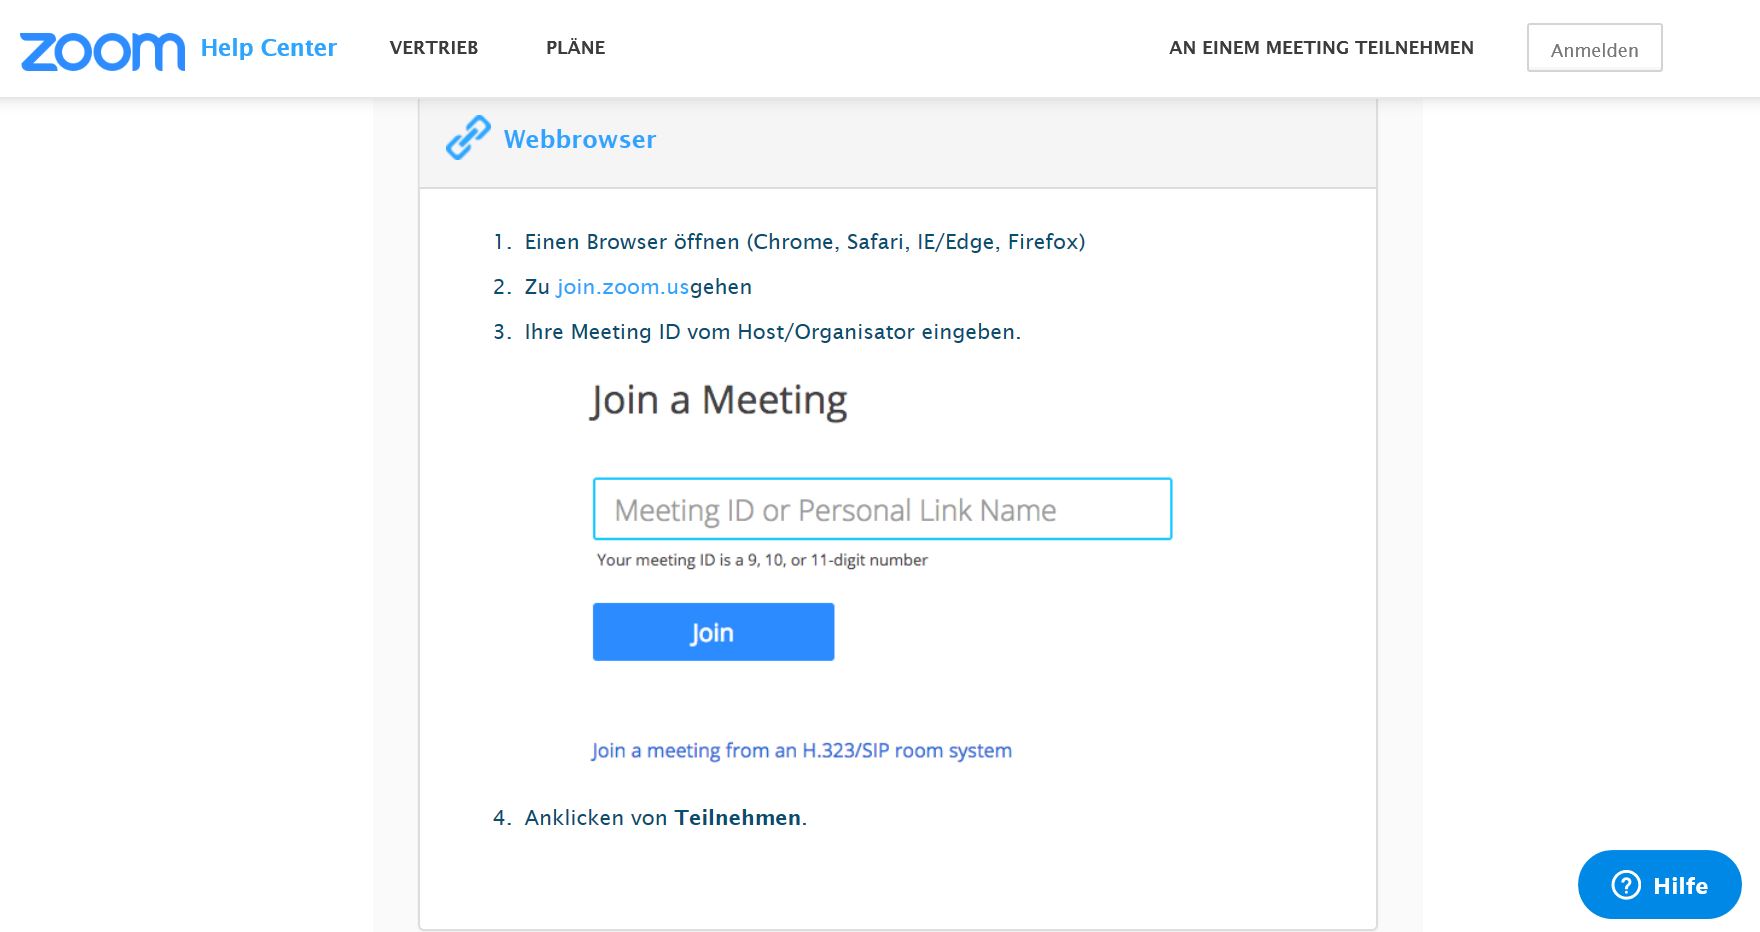Click the chain link icon beside Webbrowser

tap(468, 138)
